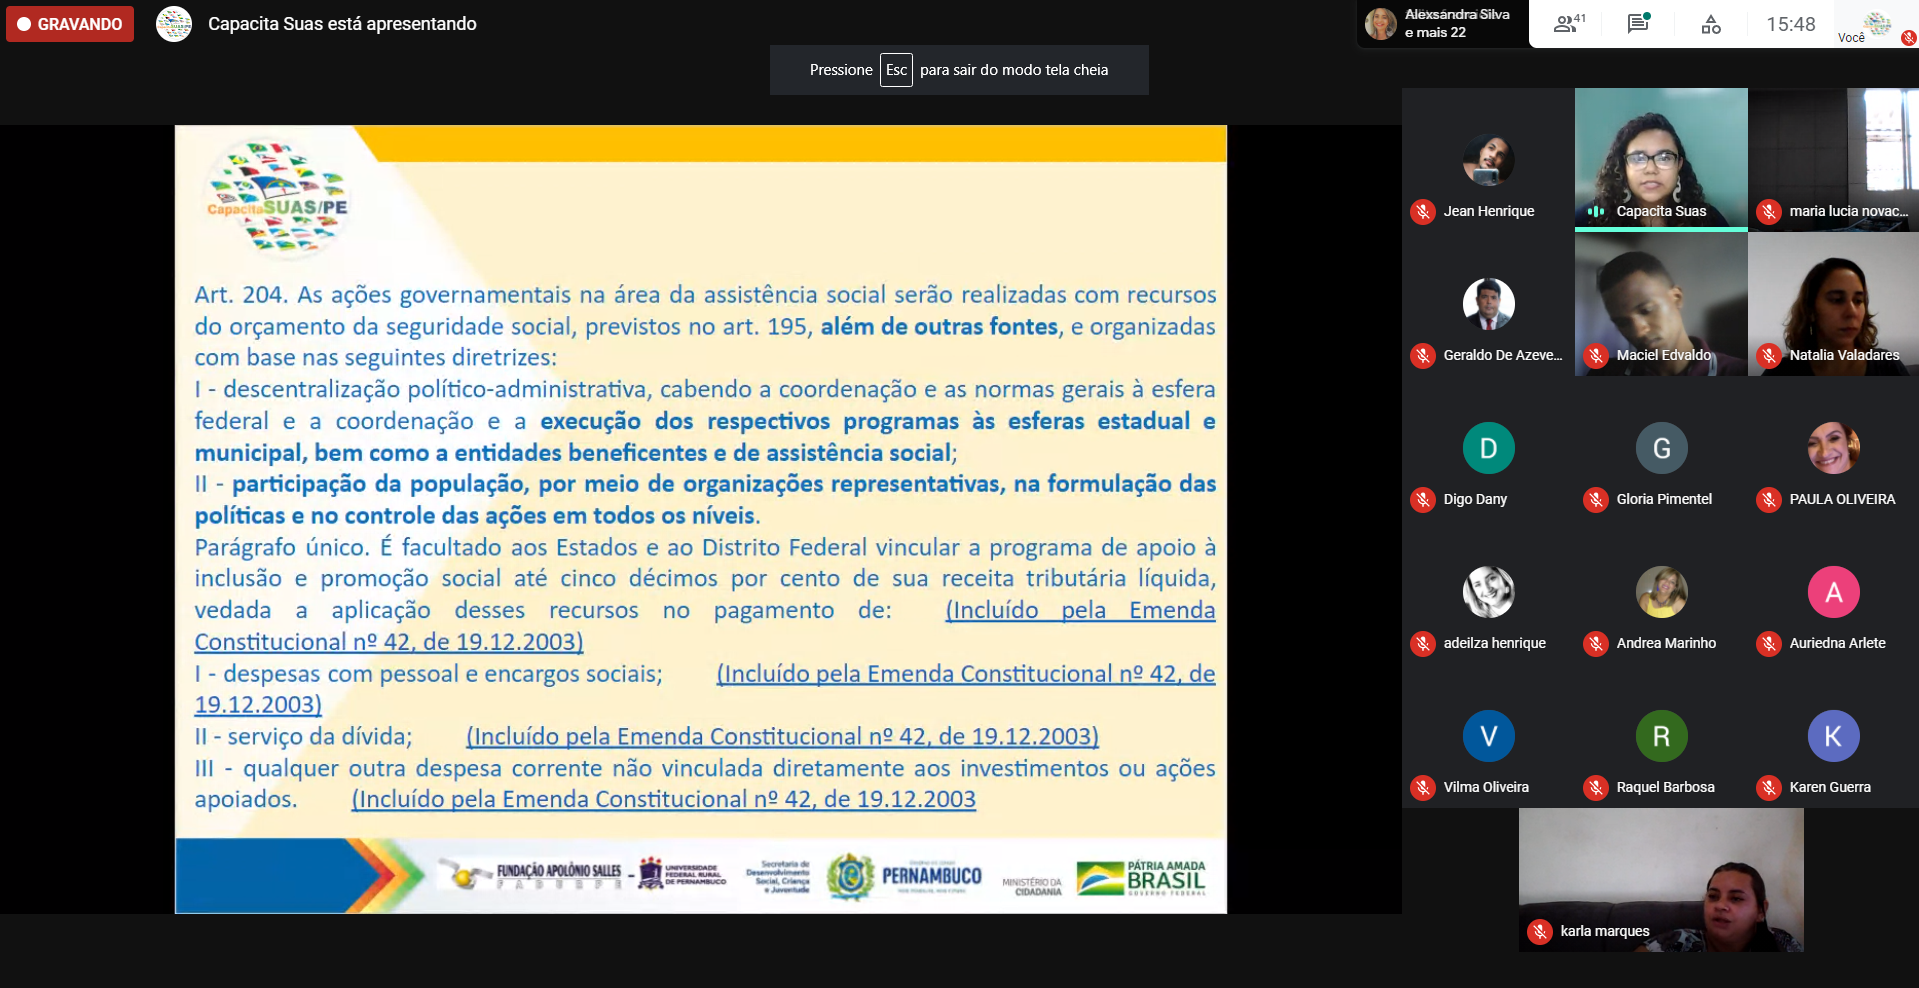Image resolution: width=1919 pixels, height=988 pixels.
Task: Open Emenda Constitucional link beside 'serviço da dívida'
Action: click(782, 737)
